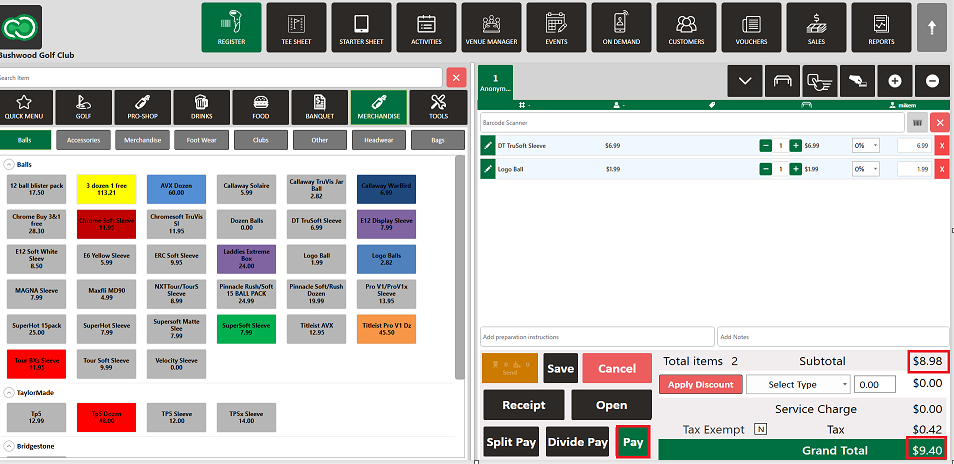Open discount dropdown for DT TruSoft Sleeve
The image size is (954, 464).
pyautogui.click(x=866, y=146)
